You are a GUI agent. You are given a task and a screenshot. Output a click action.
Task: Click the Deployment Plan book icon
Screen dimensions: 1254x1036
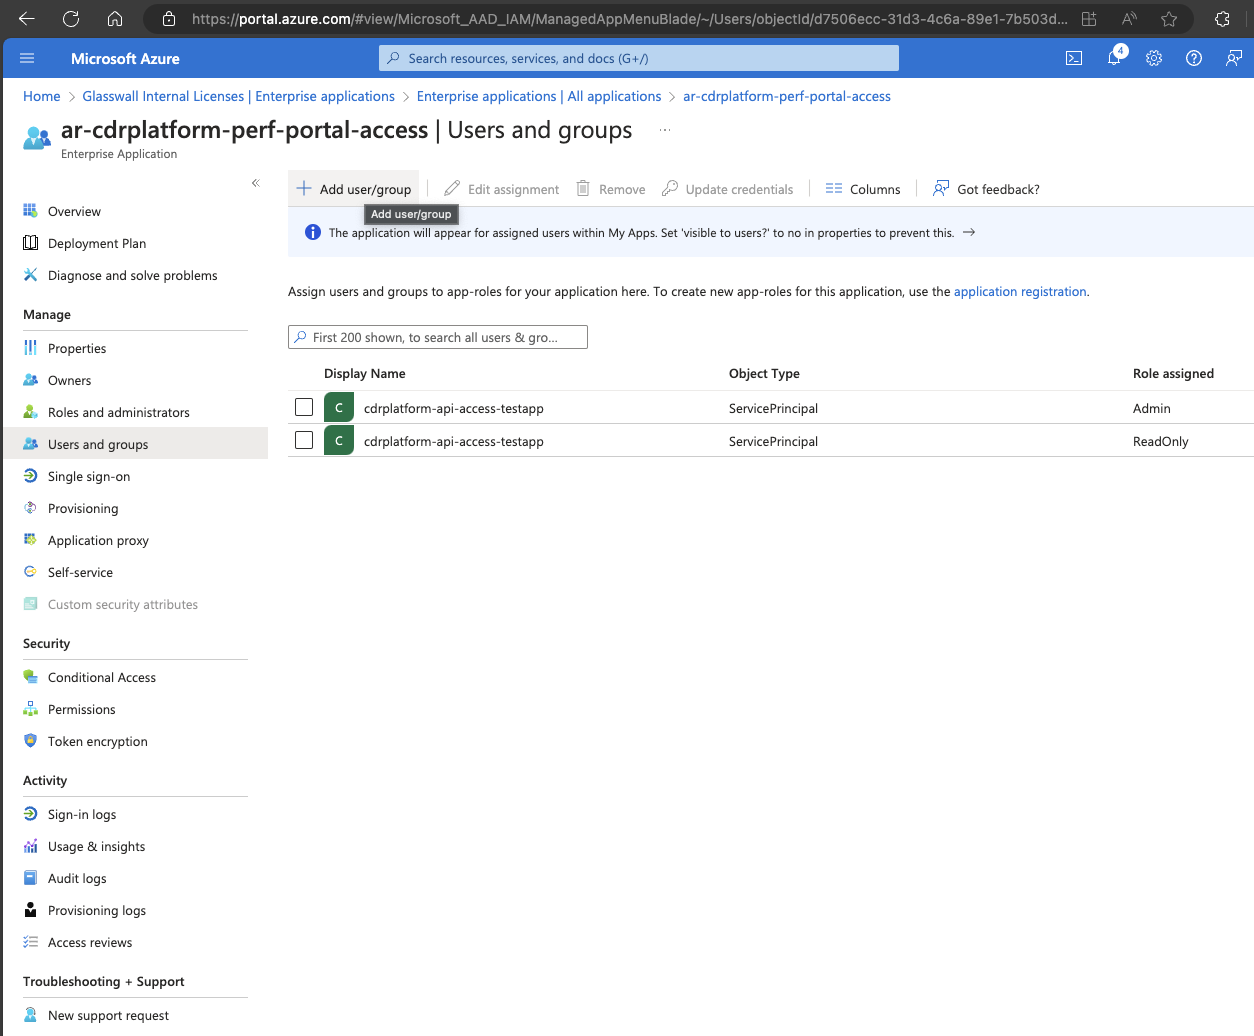(30, 243)
